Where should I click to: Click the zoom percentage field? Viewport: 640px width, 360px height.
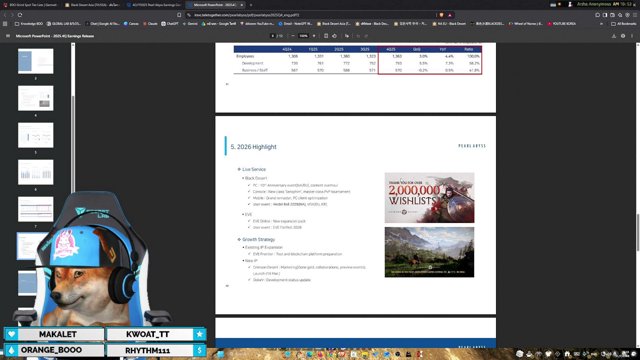[x=303, y=36]
